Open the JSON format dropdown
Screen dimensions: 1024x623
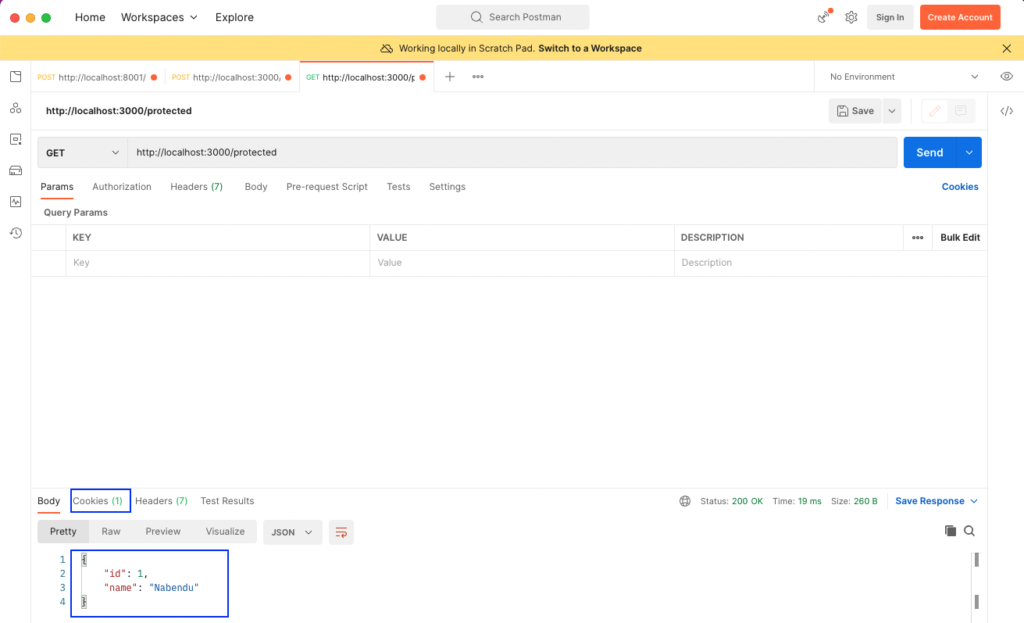[292, 532]
